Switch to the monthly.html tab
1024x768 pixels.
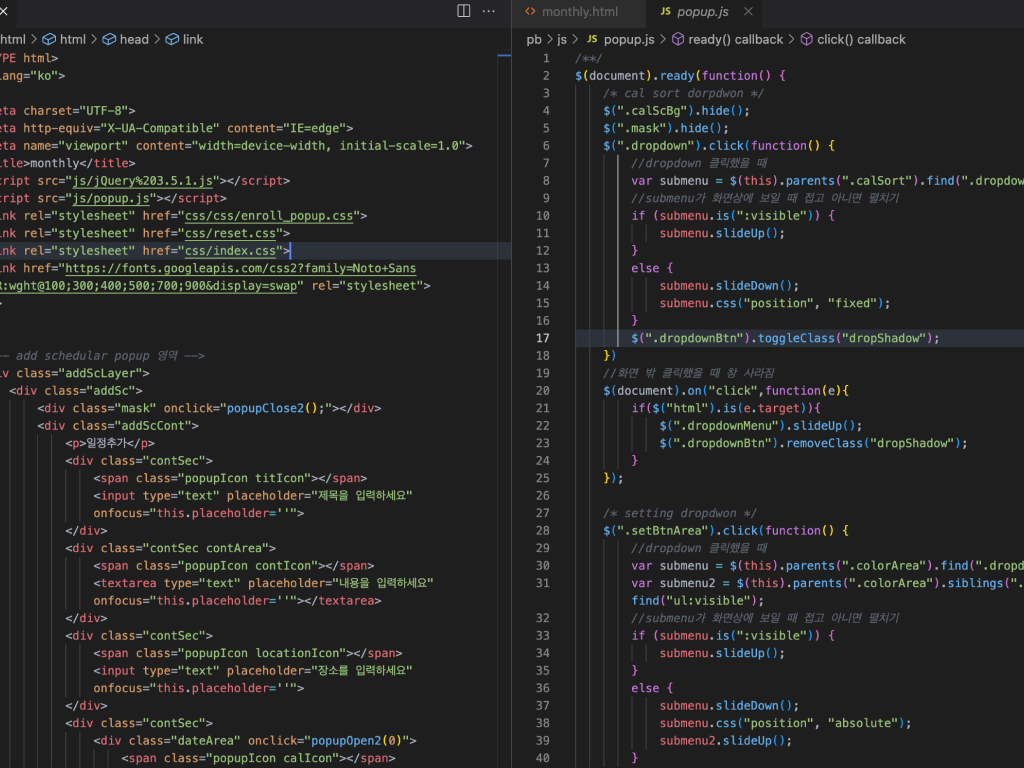[x=578, y=13]
